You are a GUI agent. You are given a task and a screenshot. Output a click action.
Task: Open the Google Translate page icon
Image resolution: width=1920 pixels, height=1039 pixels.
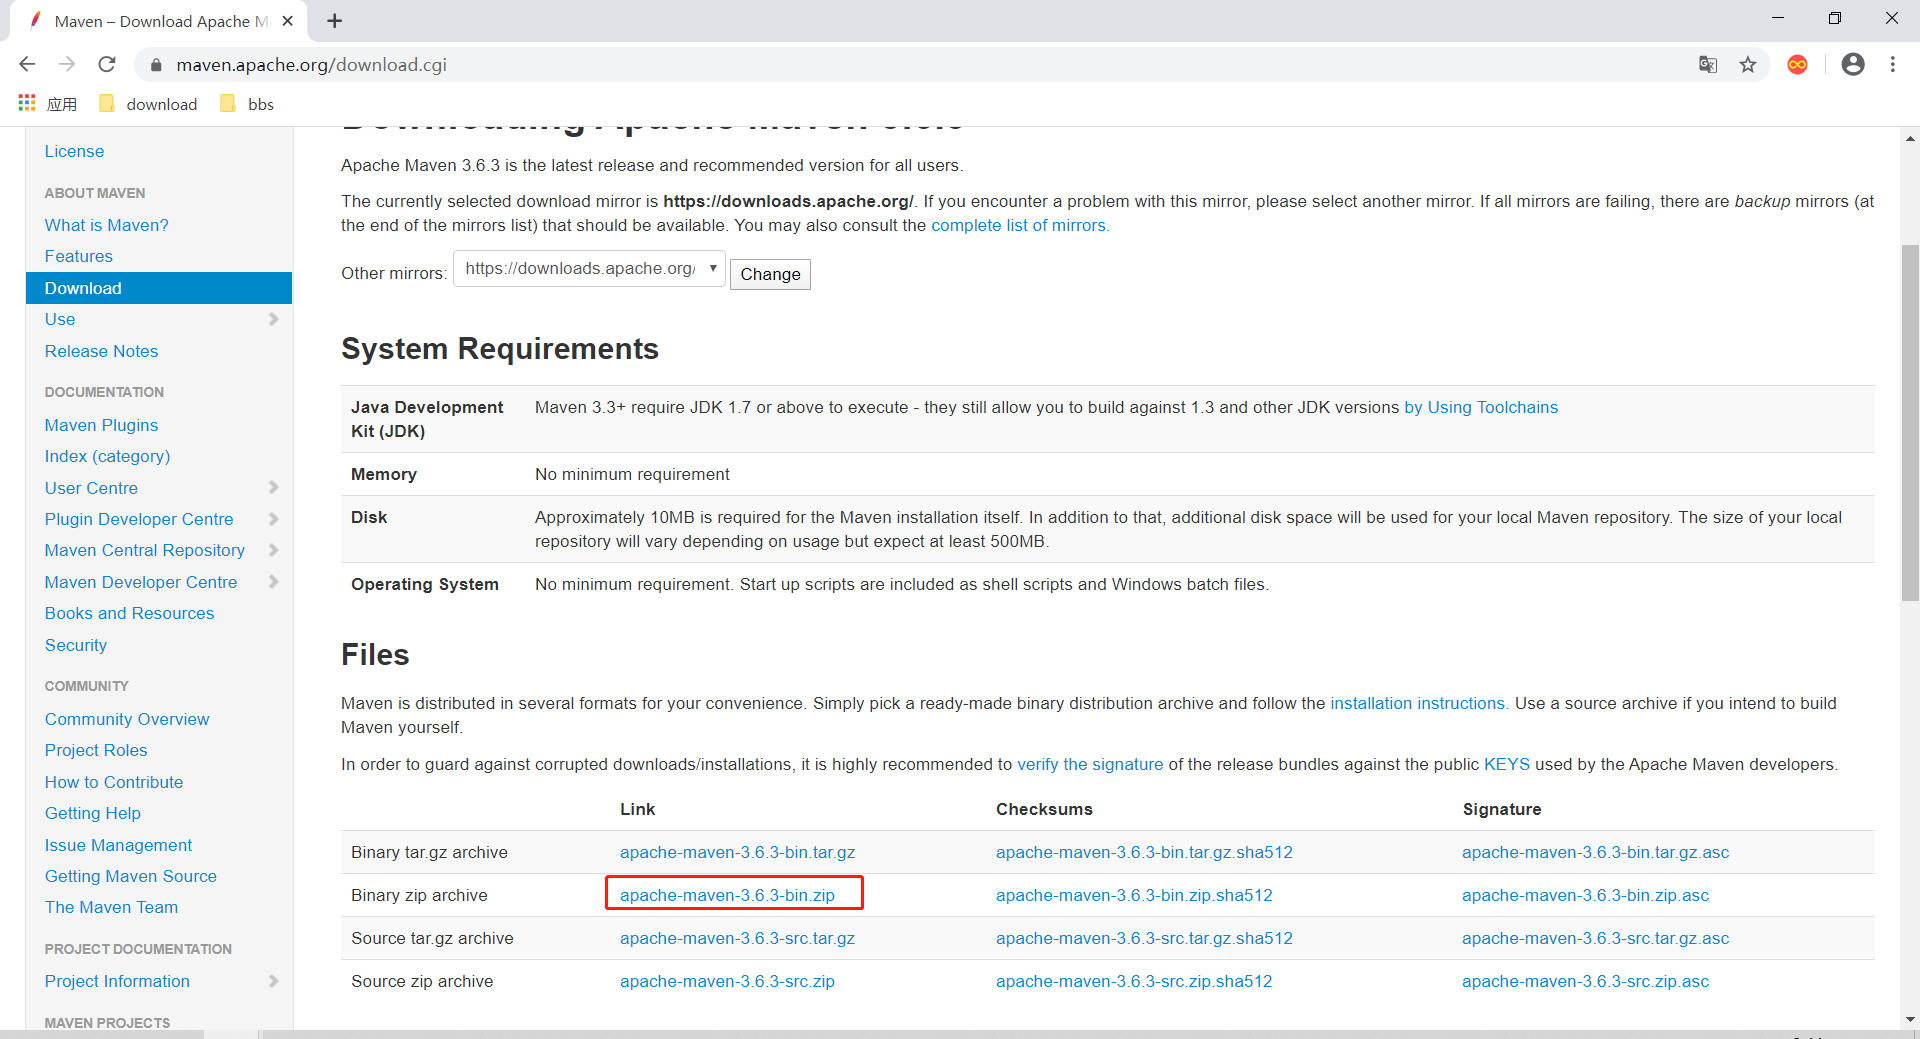tap(1708, 64)
